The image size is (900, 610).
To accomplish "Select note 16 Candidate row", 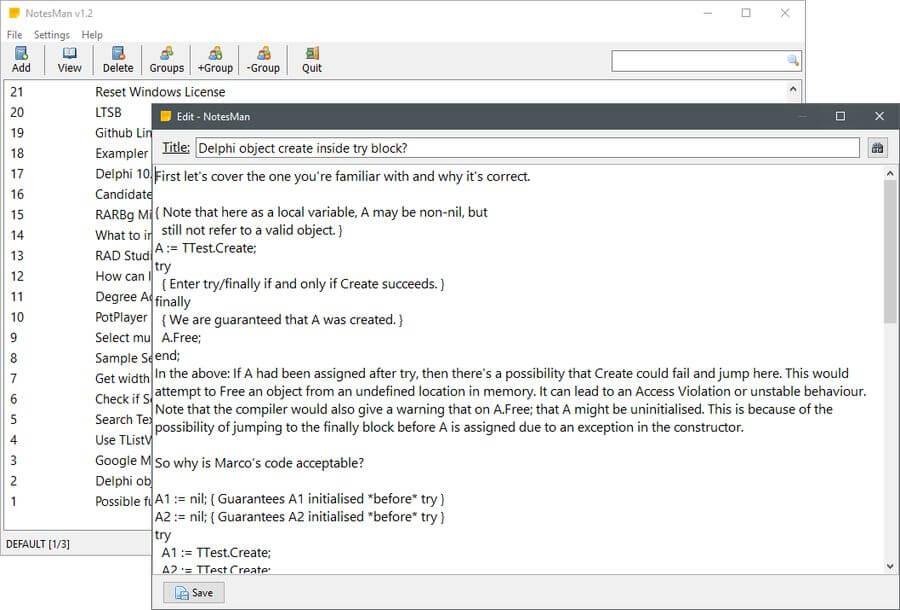I will [79, 195].
